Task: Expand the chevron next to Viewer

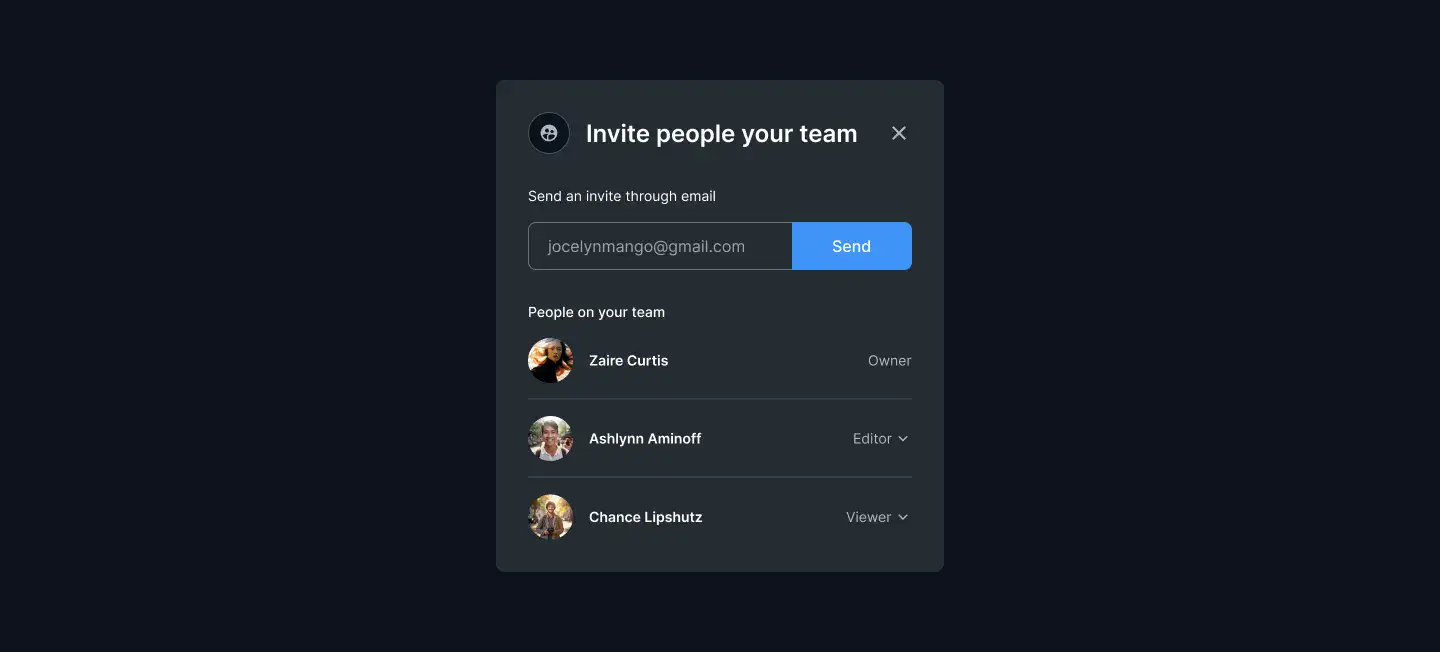Action: tap(903, 517)
